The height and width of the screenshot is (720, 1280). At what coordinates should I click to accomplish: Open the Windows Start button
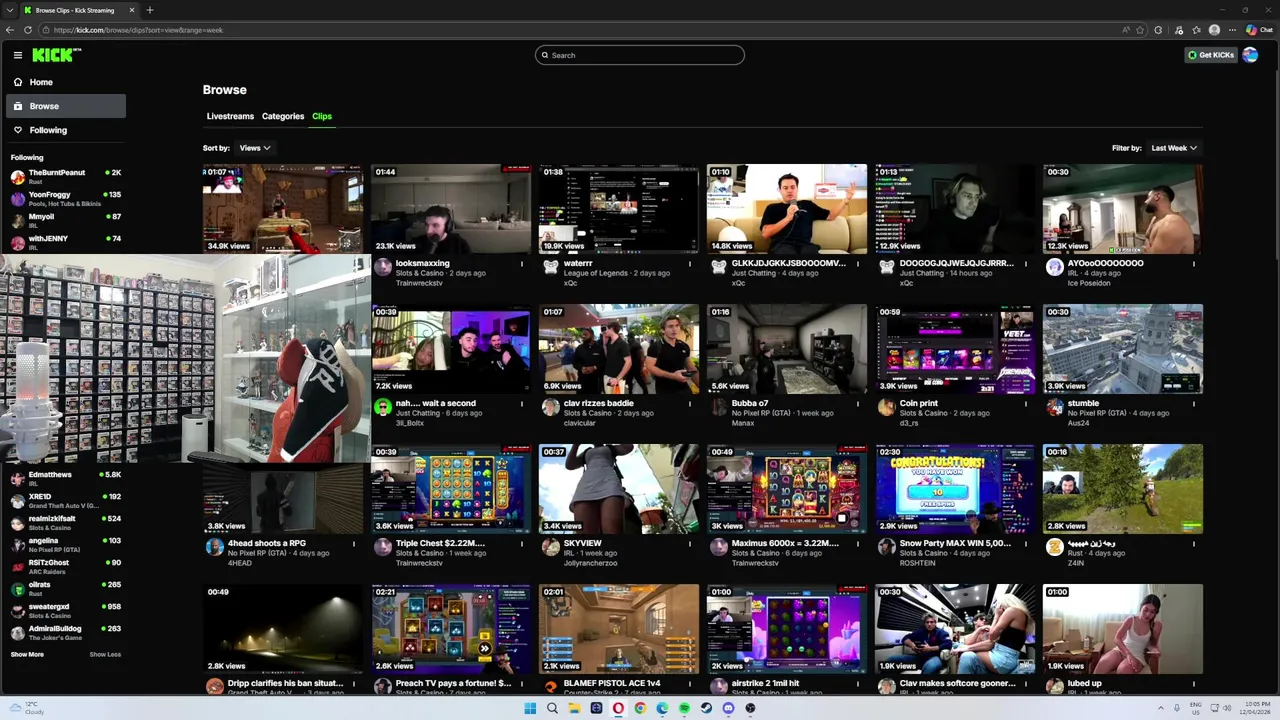(x=530, y=708)
